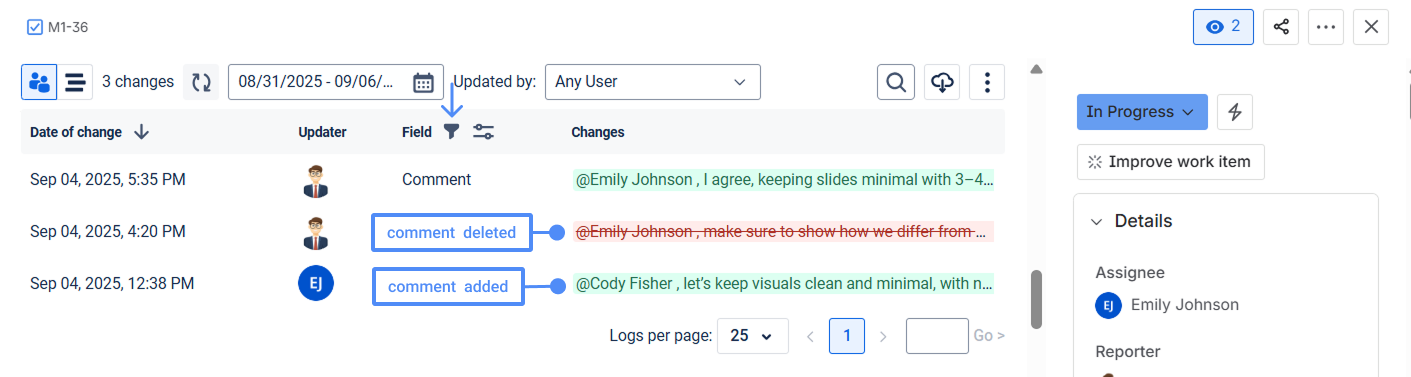Click the search magnifier button
Image resolution: width=1411 pixels, height=377 pixels.
point(896,82)
